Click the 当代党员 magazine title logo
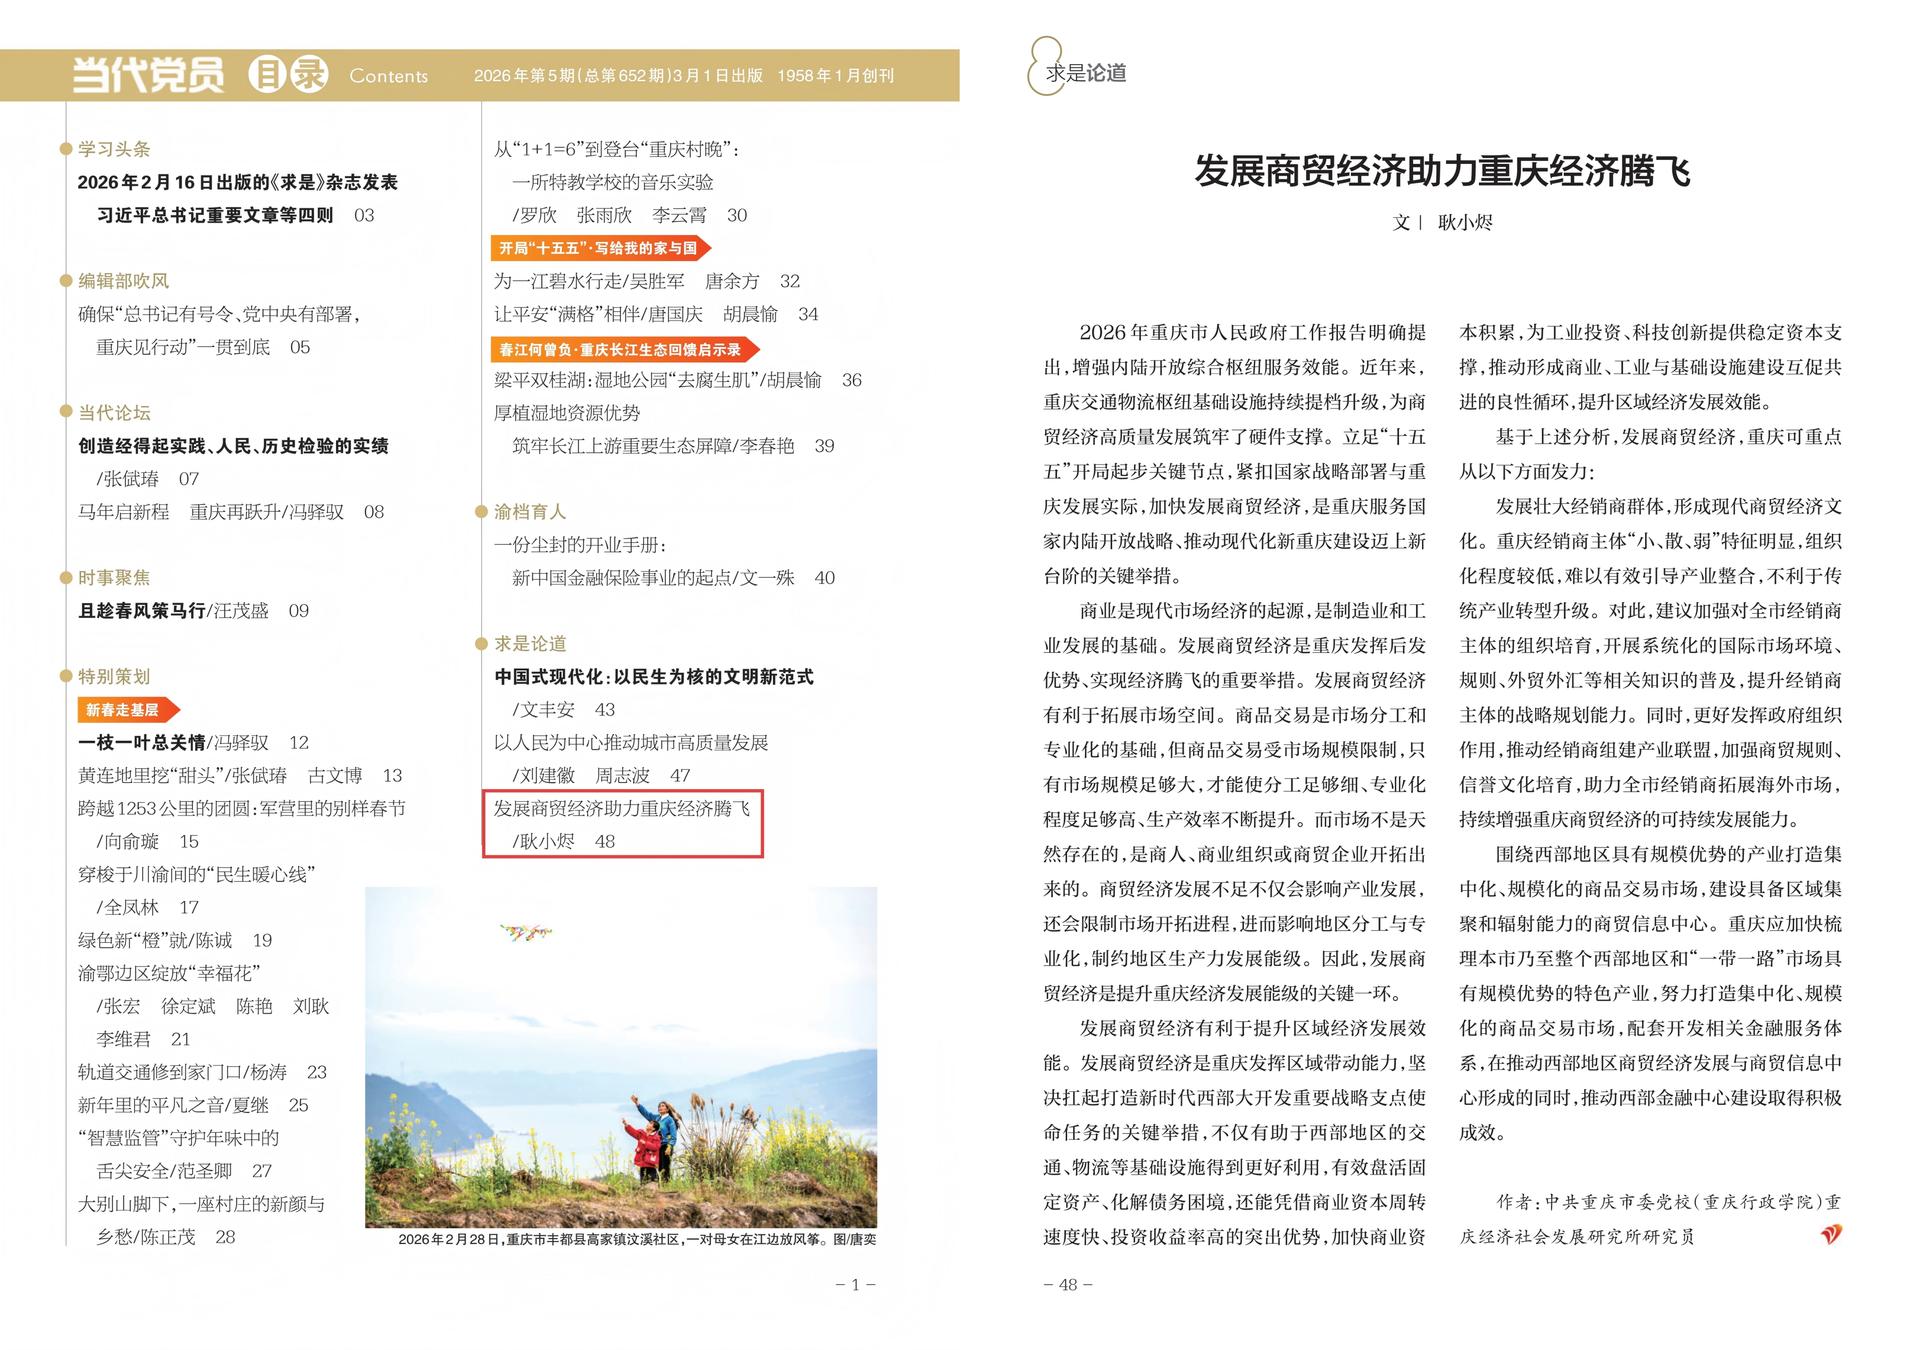Image resolution: width=1920 pixels, height=1350 pixels. 149,75
